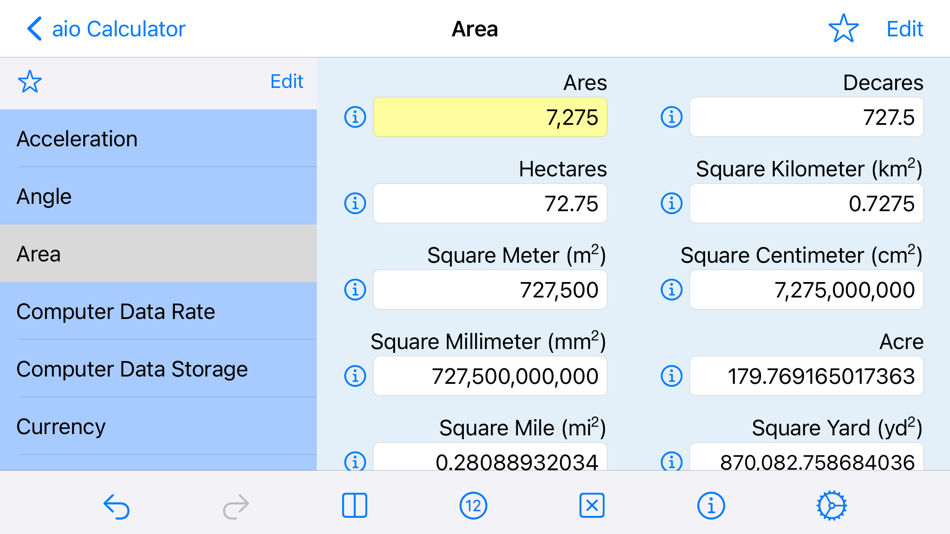Tap the info icon beside Ares

(x=355, y=117)
